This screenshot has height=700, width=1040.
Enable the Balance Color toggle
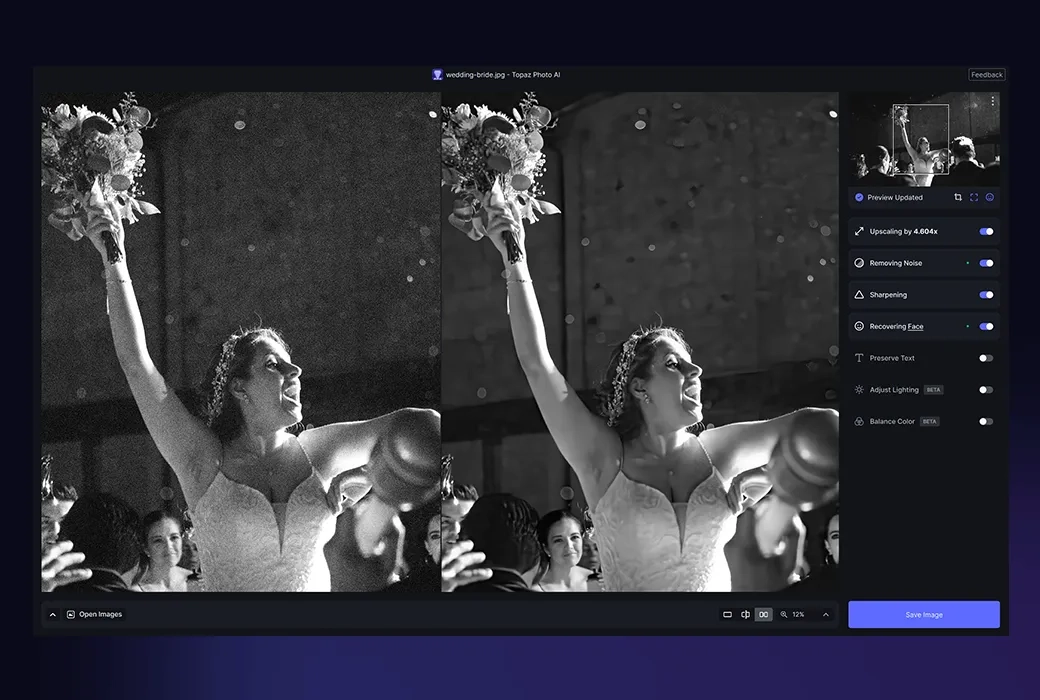pos(986,421)
